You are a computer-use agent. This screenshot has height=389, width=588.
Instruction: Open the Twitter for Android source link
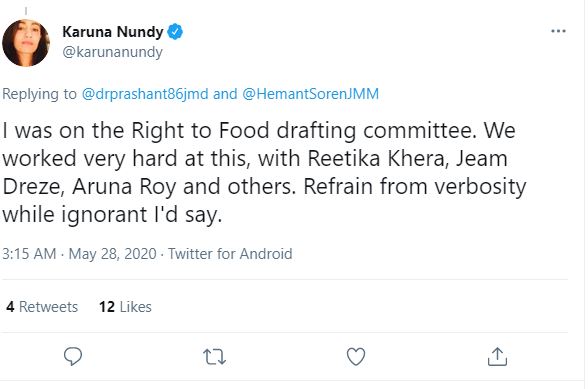pyautogui.click(x=230, y=254)
